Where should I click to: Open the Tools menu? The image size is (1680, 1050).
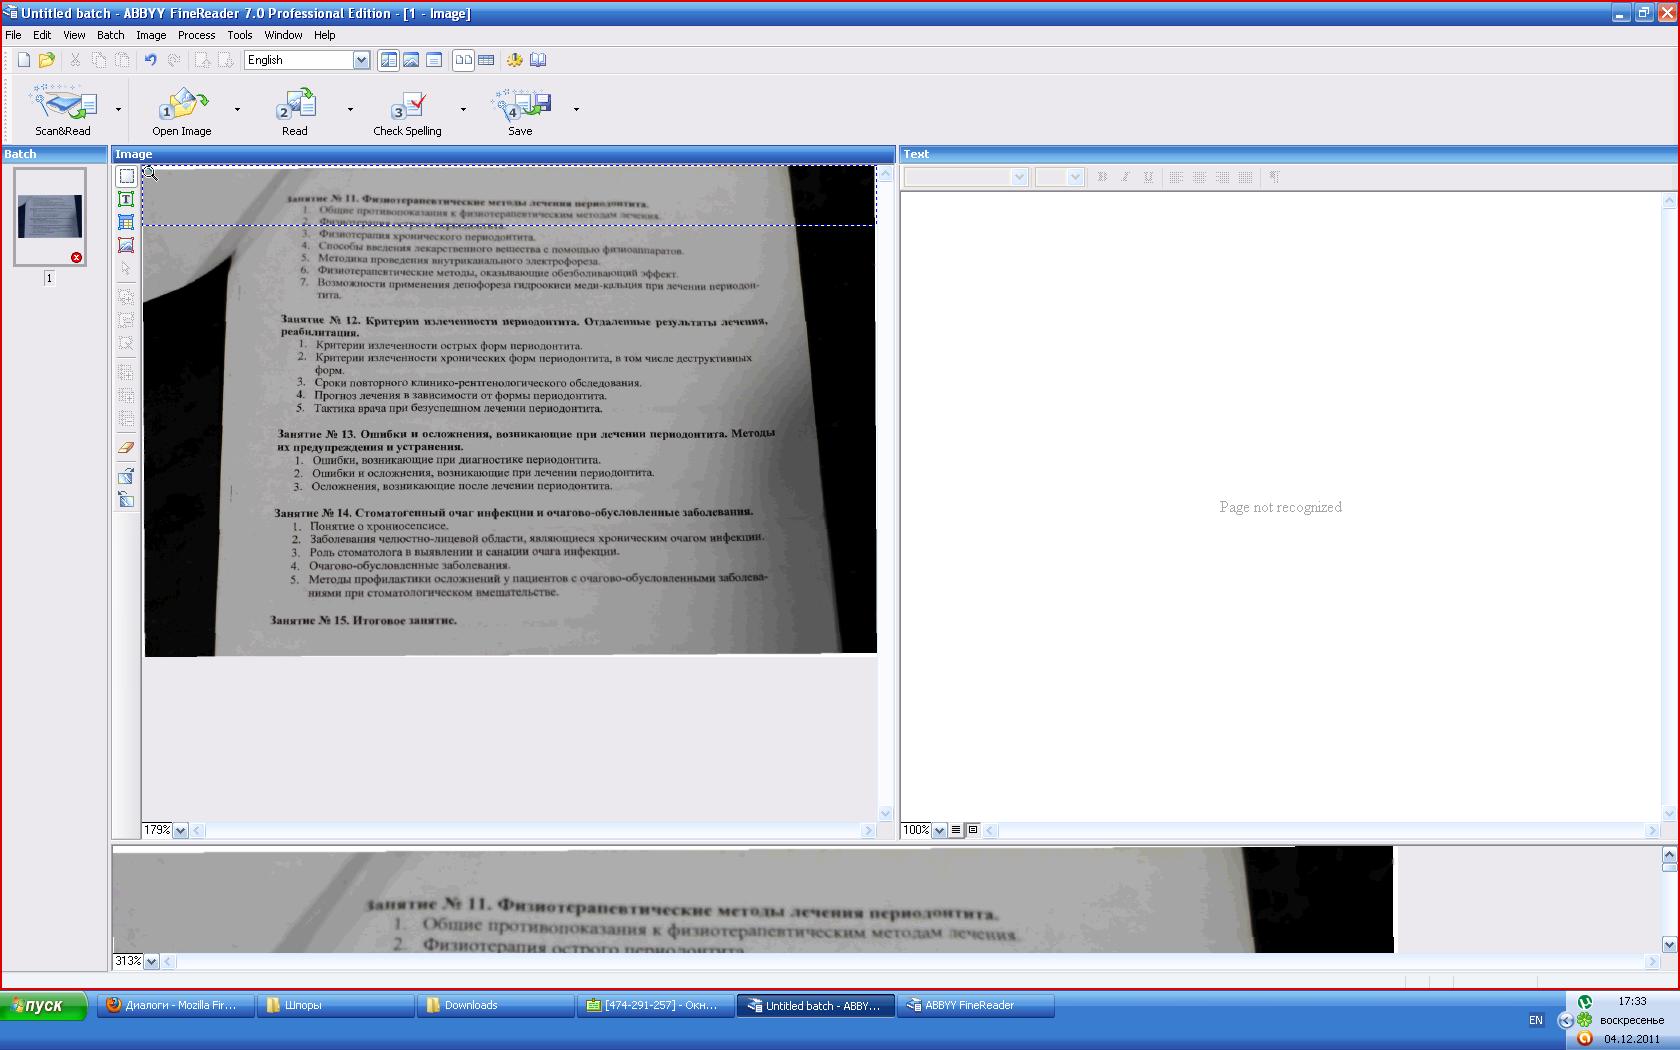click(x=240, y=35)
